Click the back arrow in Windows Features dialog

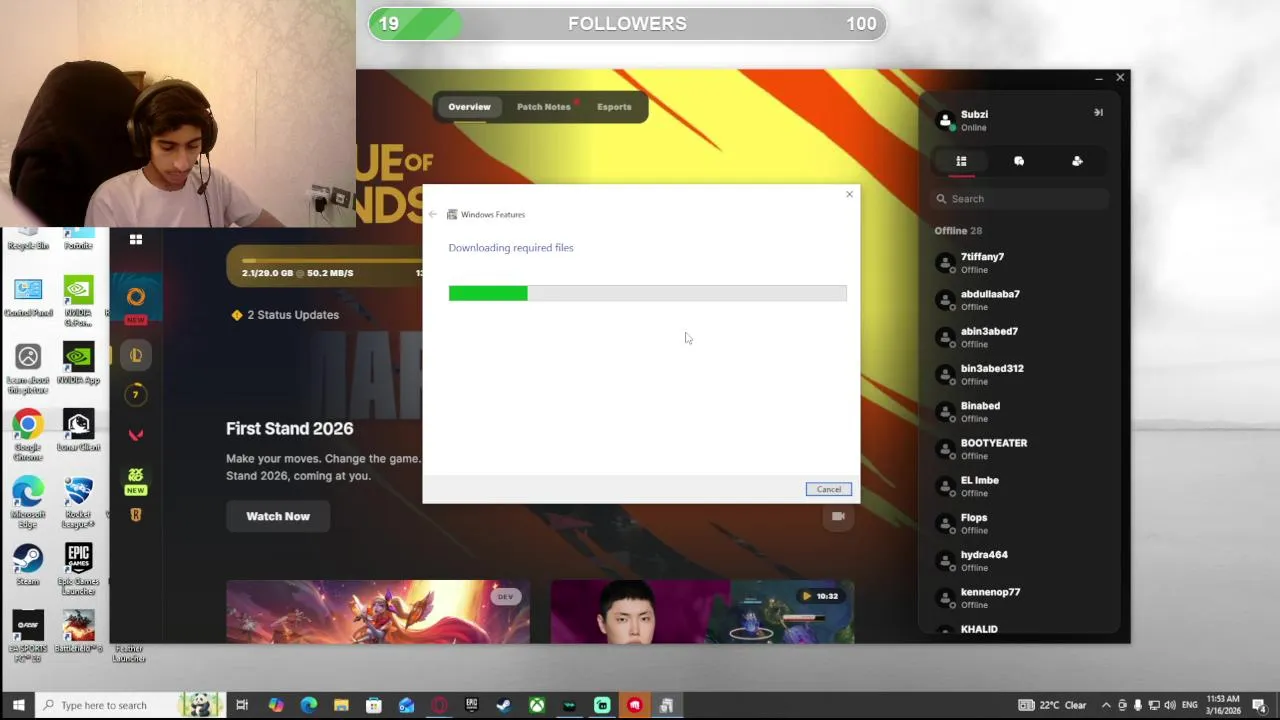click(x=433, y=215)
